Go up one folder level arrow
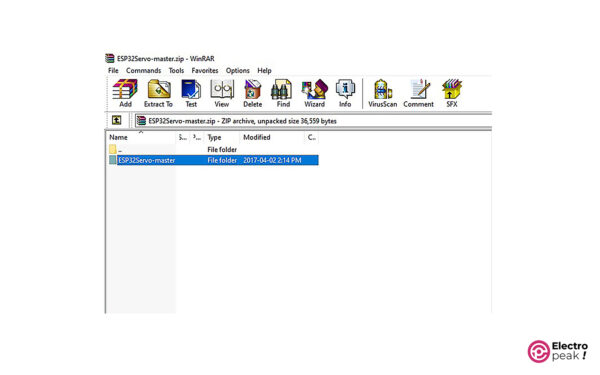The width and height of the screenshot is (600, 375). click(116, 121)
